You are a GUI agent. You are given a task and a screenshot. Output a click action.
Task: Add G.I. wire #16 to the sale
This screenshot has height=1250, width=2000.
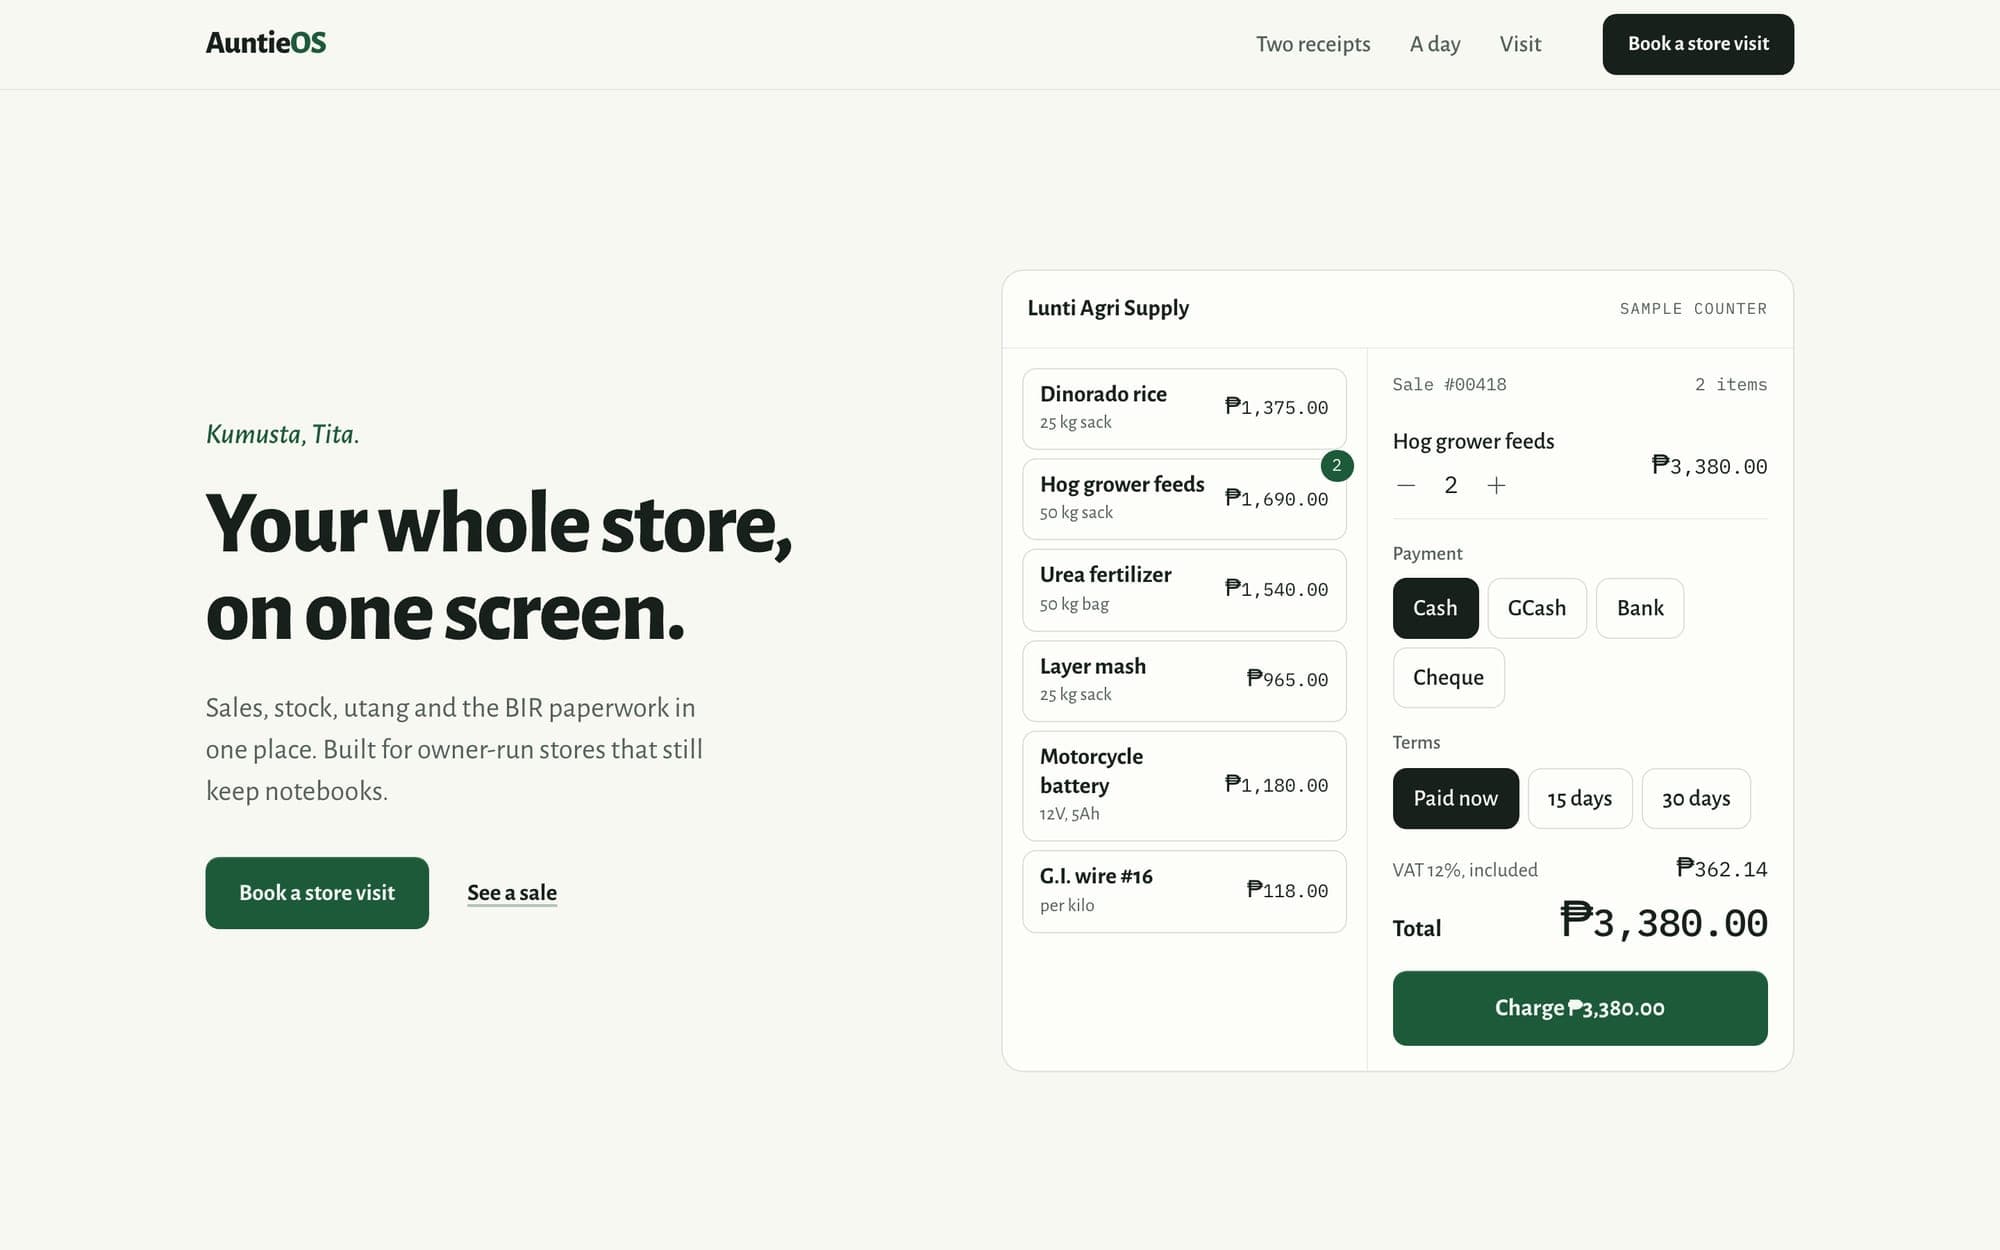pyautogui.click(x=1184, y=892)
